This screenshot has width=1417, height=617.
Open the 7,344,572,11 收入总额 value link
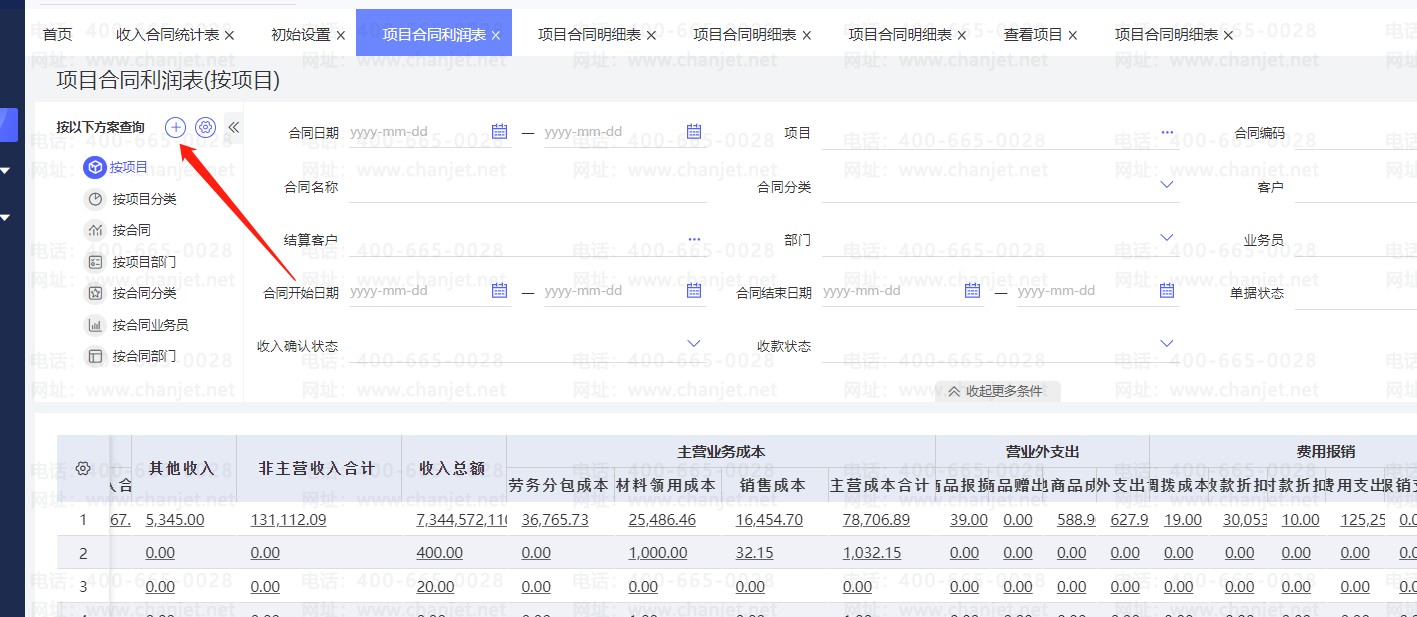(462, 520)
